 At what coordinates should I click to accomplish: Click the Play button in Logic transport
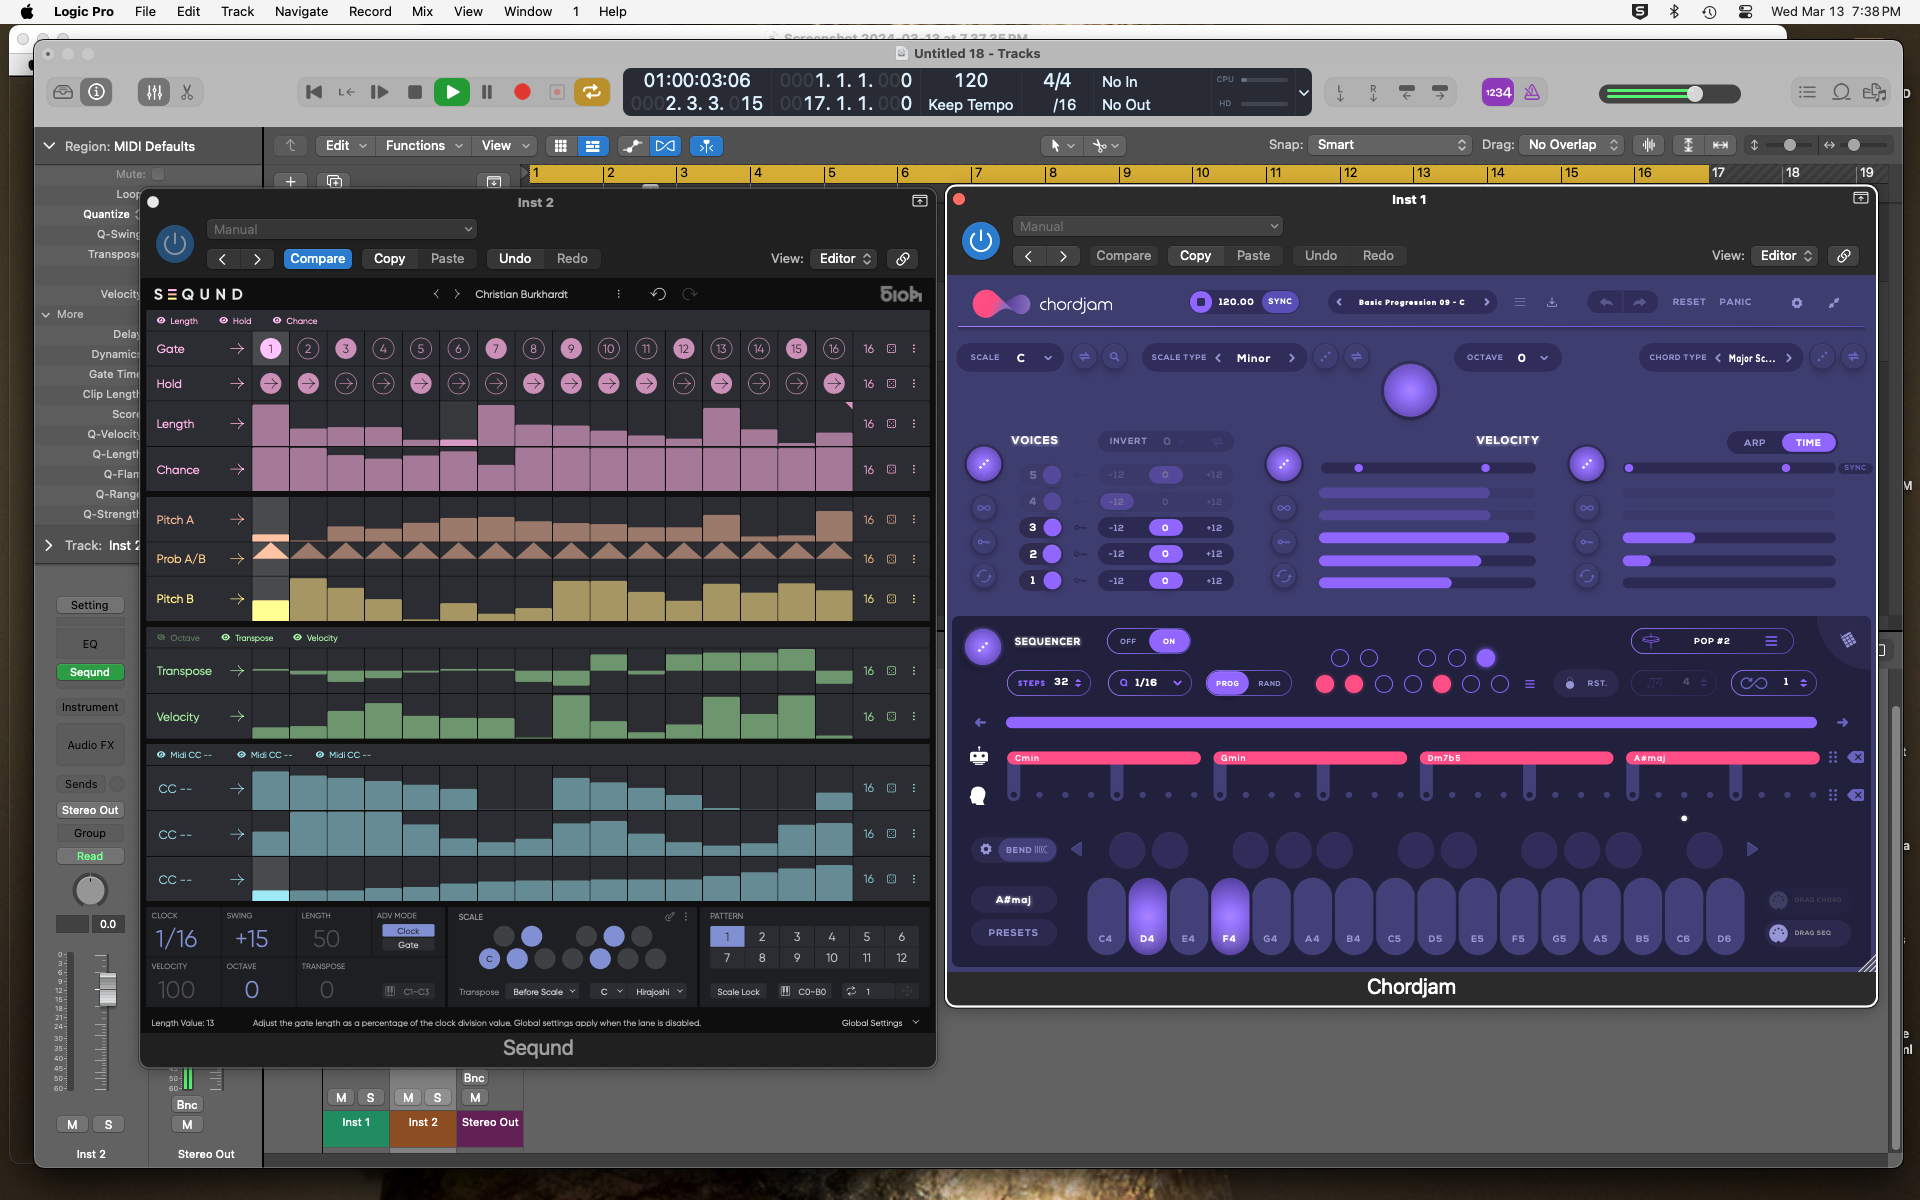pyautogui.click(x=452, y=92)
